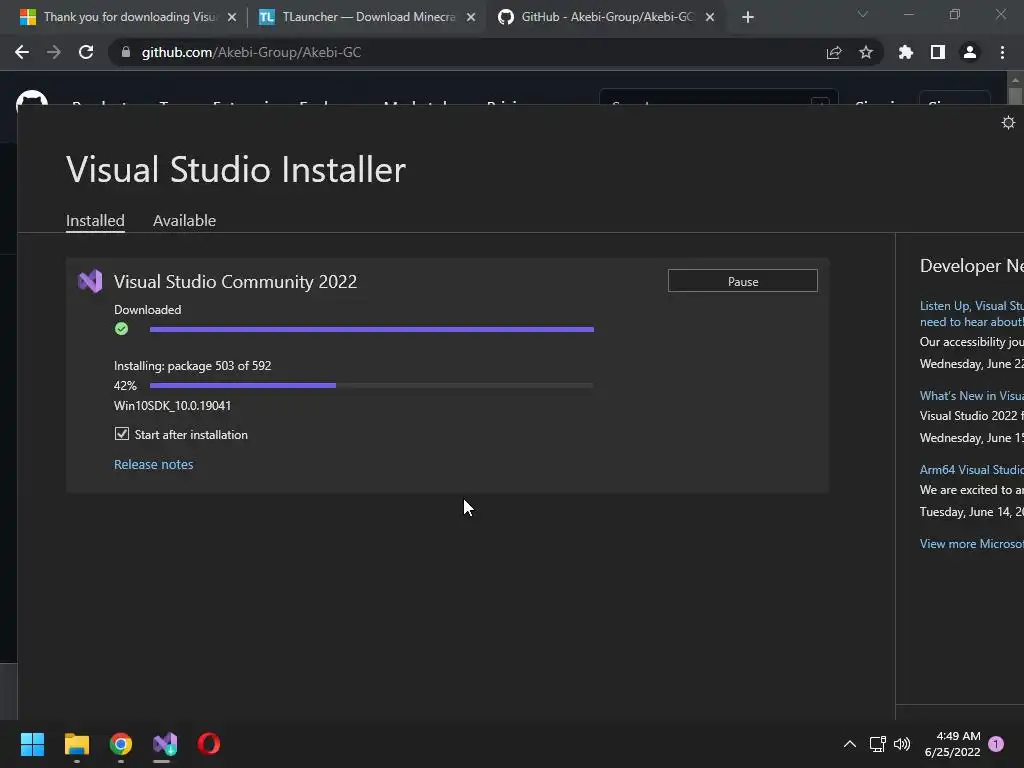This screenshot has height=768, width=1024.
Task: Open 'Listen Up, Visual Studio' news link
Action: click(972, 313)
